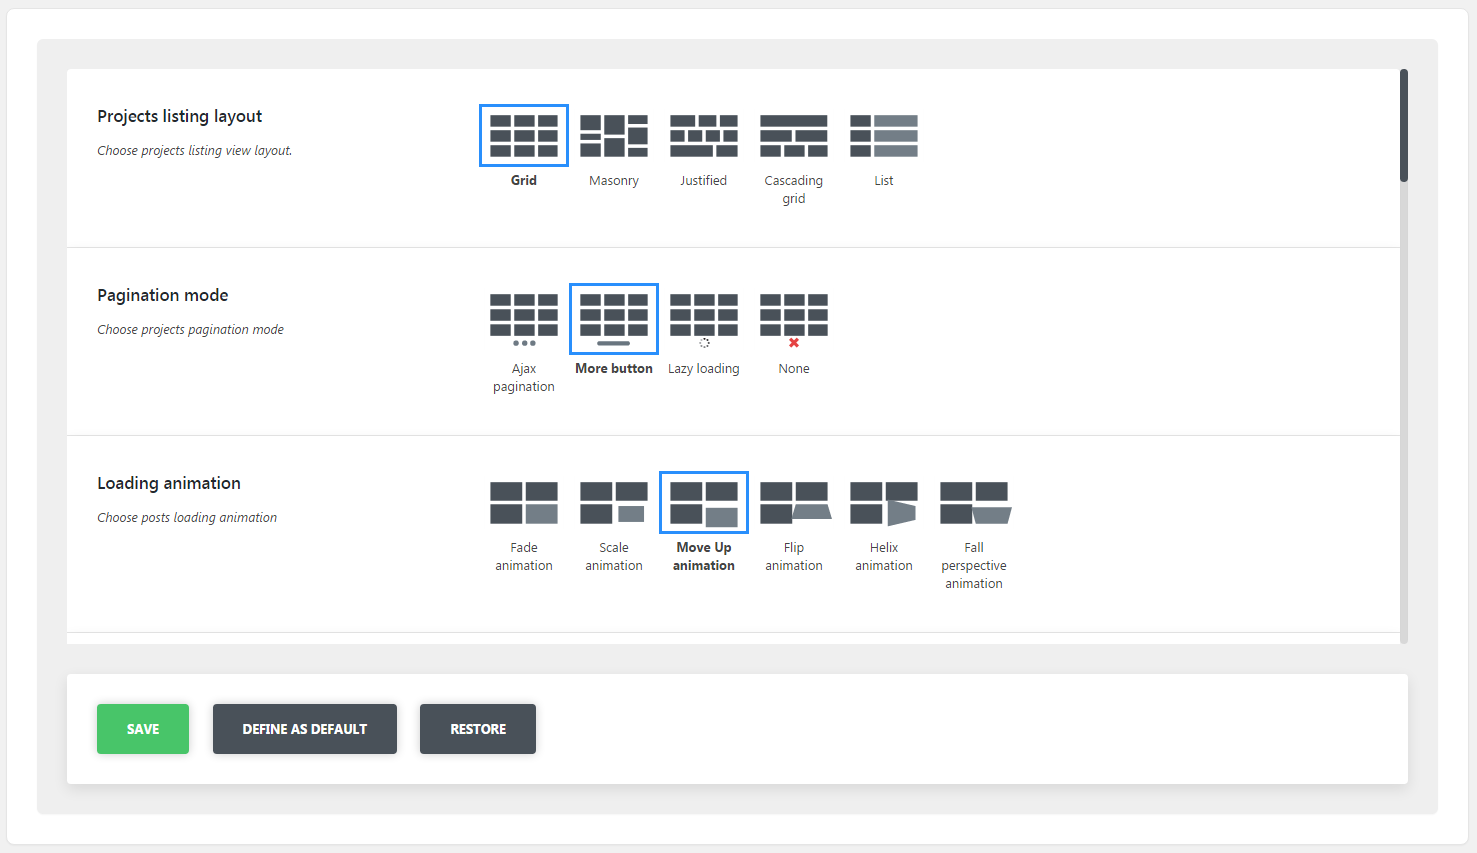Image resolution: width=1477 pixels, height=853 pixels.
Task: Click the 'None' pagination label text
Action: [794, 369]
